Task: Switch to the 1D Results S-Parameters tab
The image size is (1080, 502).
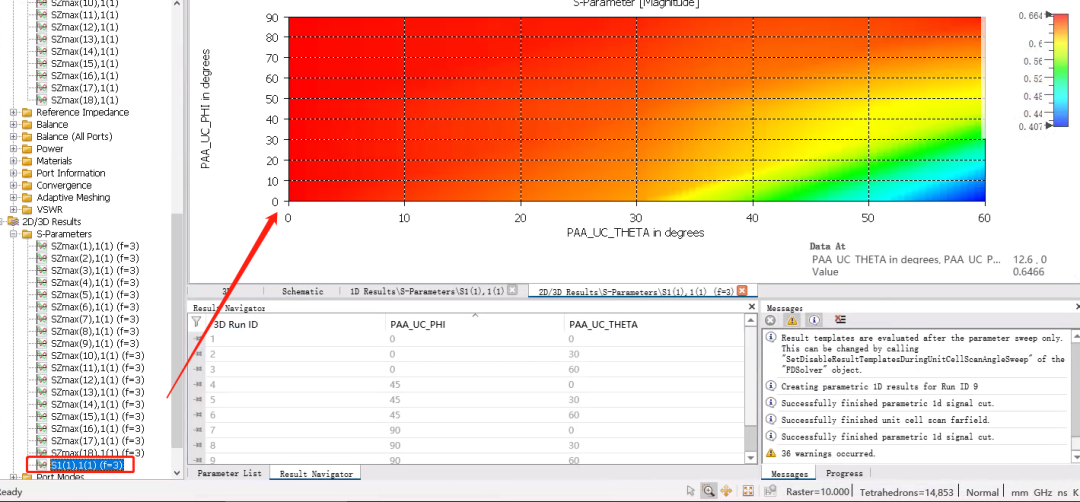Action: coord(428,291)
